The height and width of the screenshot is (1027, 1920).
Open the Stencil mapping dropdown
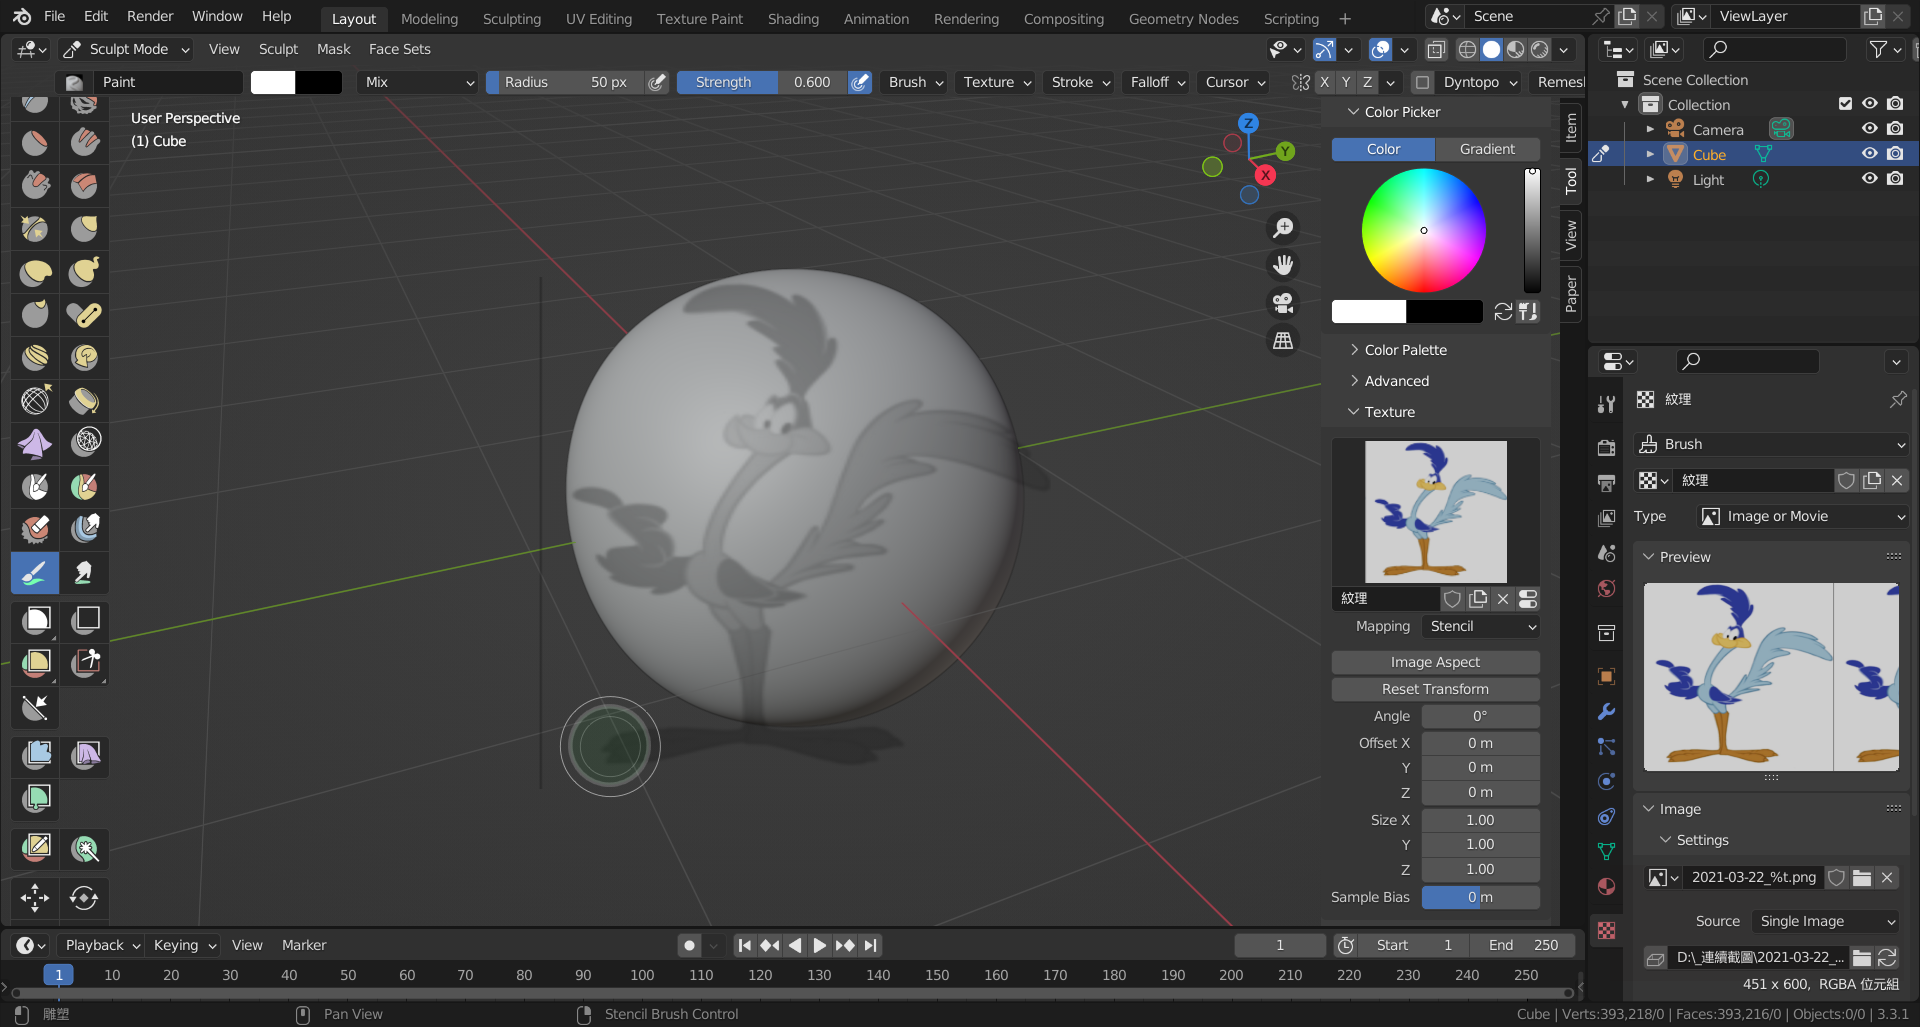tap(1481, 626)
